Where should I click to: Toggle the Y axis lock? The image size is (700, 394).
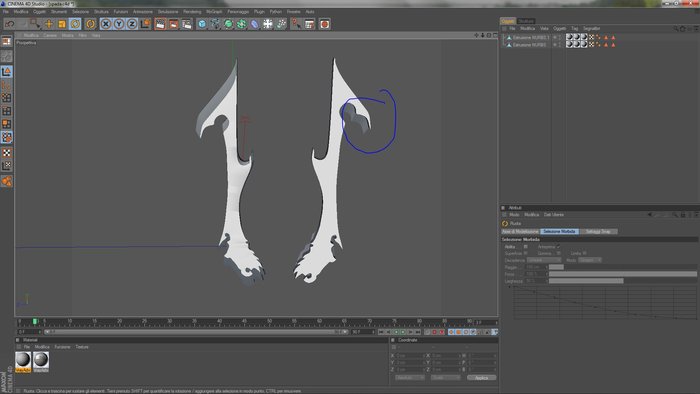click(119, 24)
